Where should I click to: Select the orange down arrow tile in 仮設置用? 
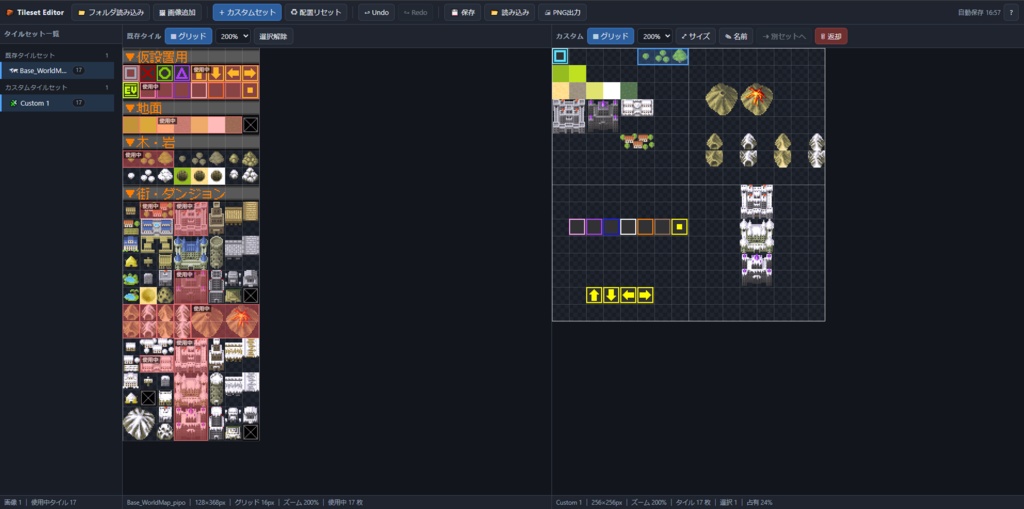(x=216, y=73)
